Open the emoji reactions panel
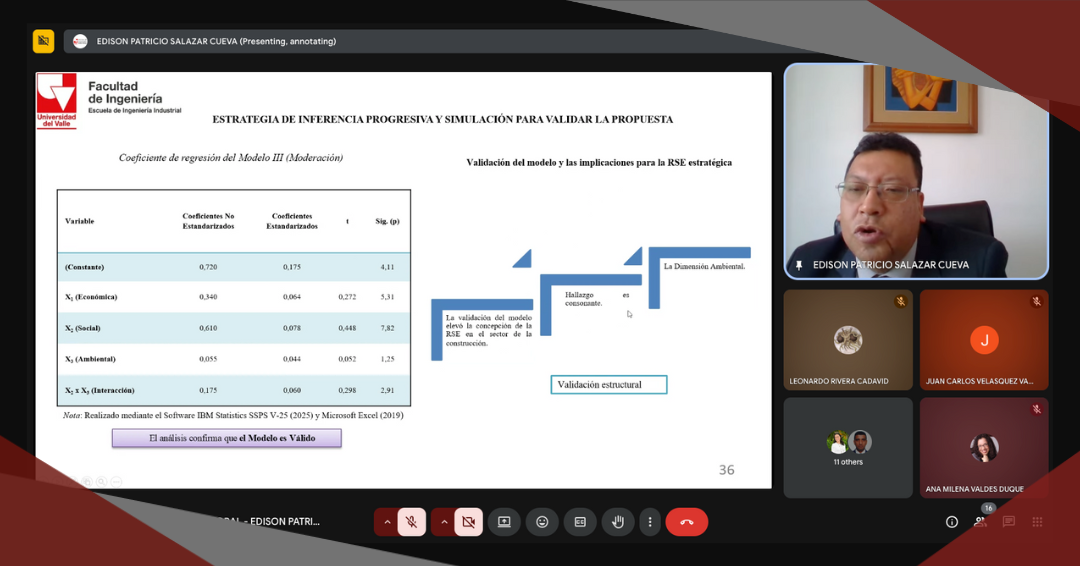The image size is (1080, 566). (542, 522)
